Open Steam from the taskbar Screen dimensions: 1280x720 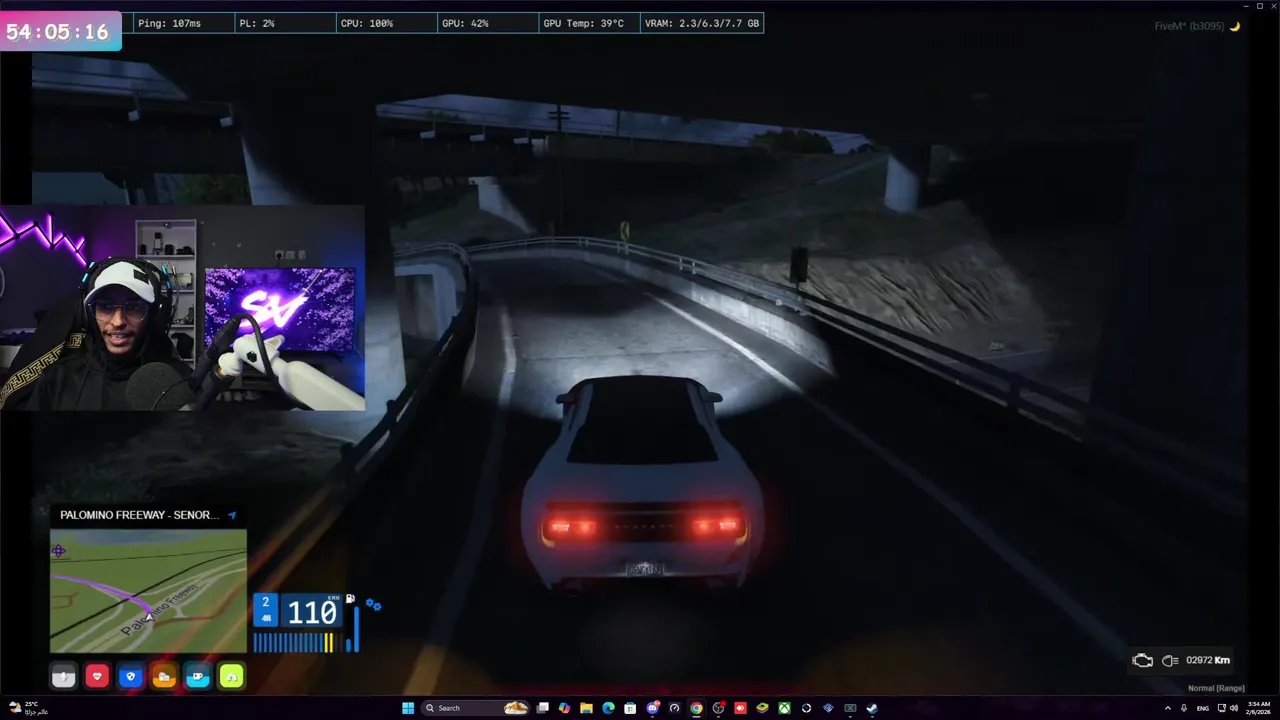coord(872,708)
